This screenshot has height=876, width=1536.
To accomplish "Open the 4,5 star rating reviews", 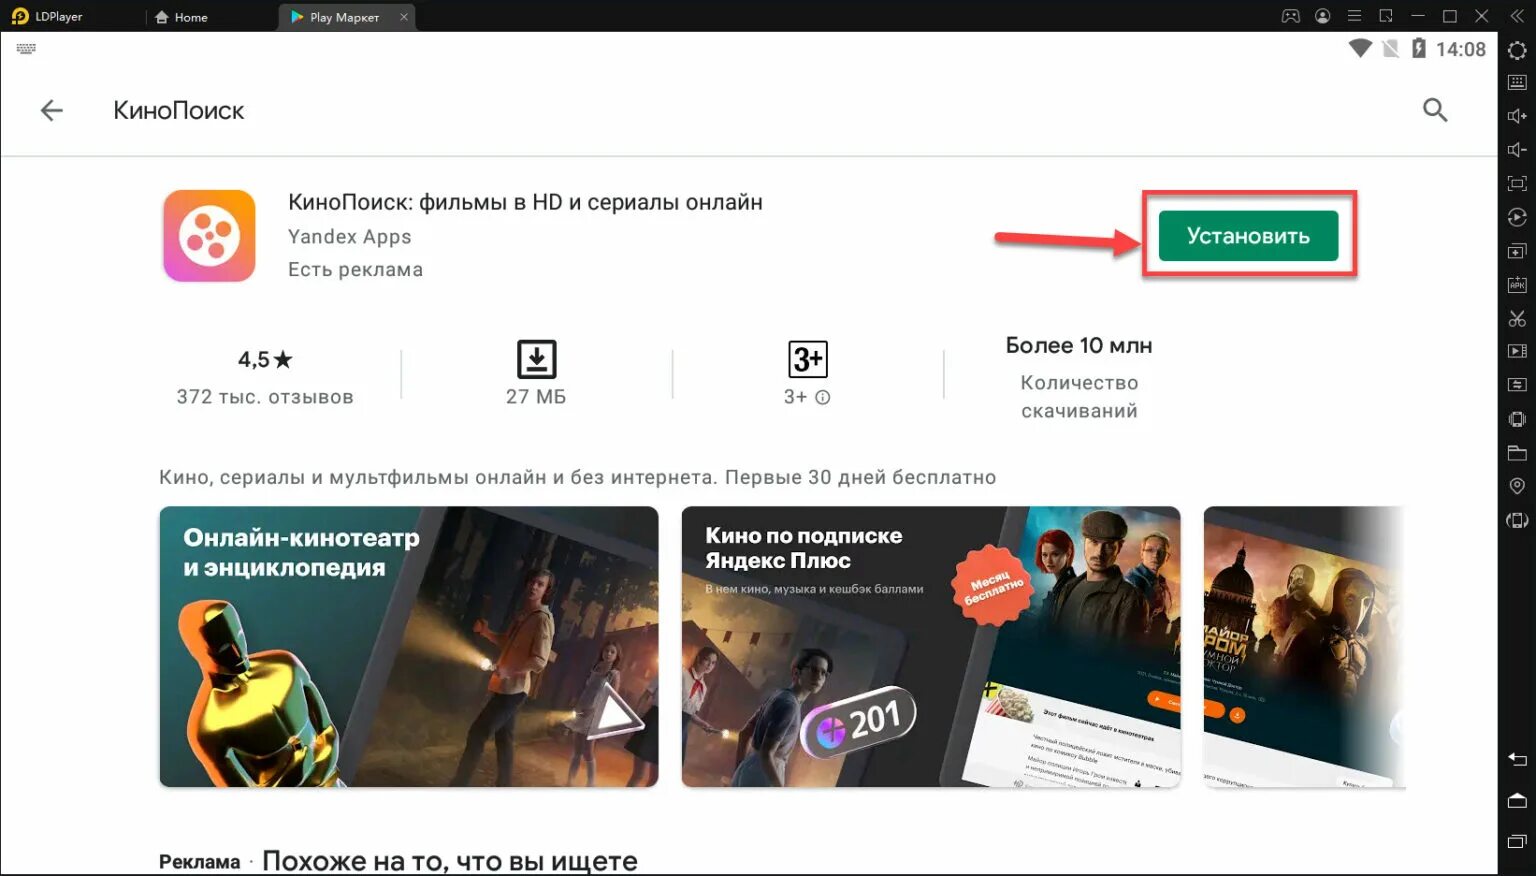I will pyautogui.click(x=265, y=359).
